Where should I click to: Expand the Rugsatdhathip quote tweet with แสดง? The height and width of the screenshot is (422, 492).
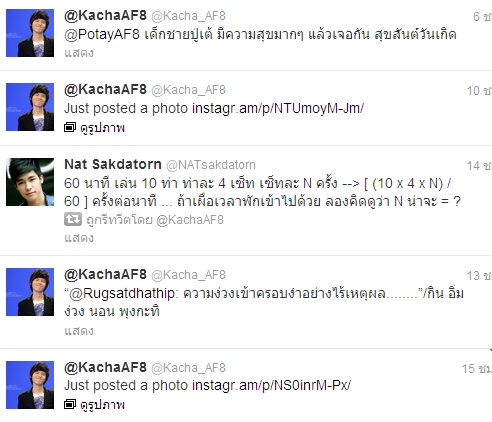click(79, 331)
